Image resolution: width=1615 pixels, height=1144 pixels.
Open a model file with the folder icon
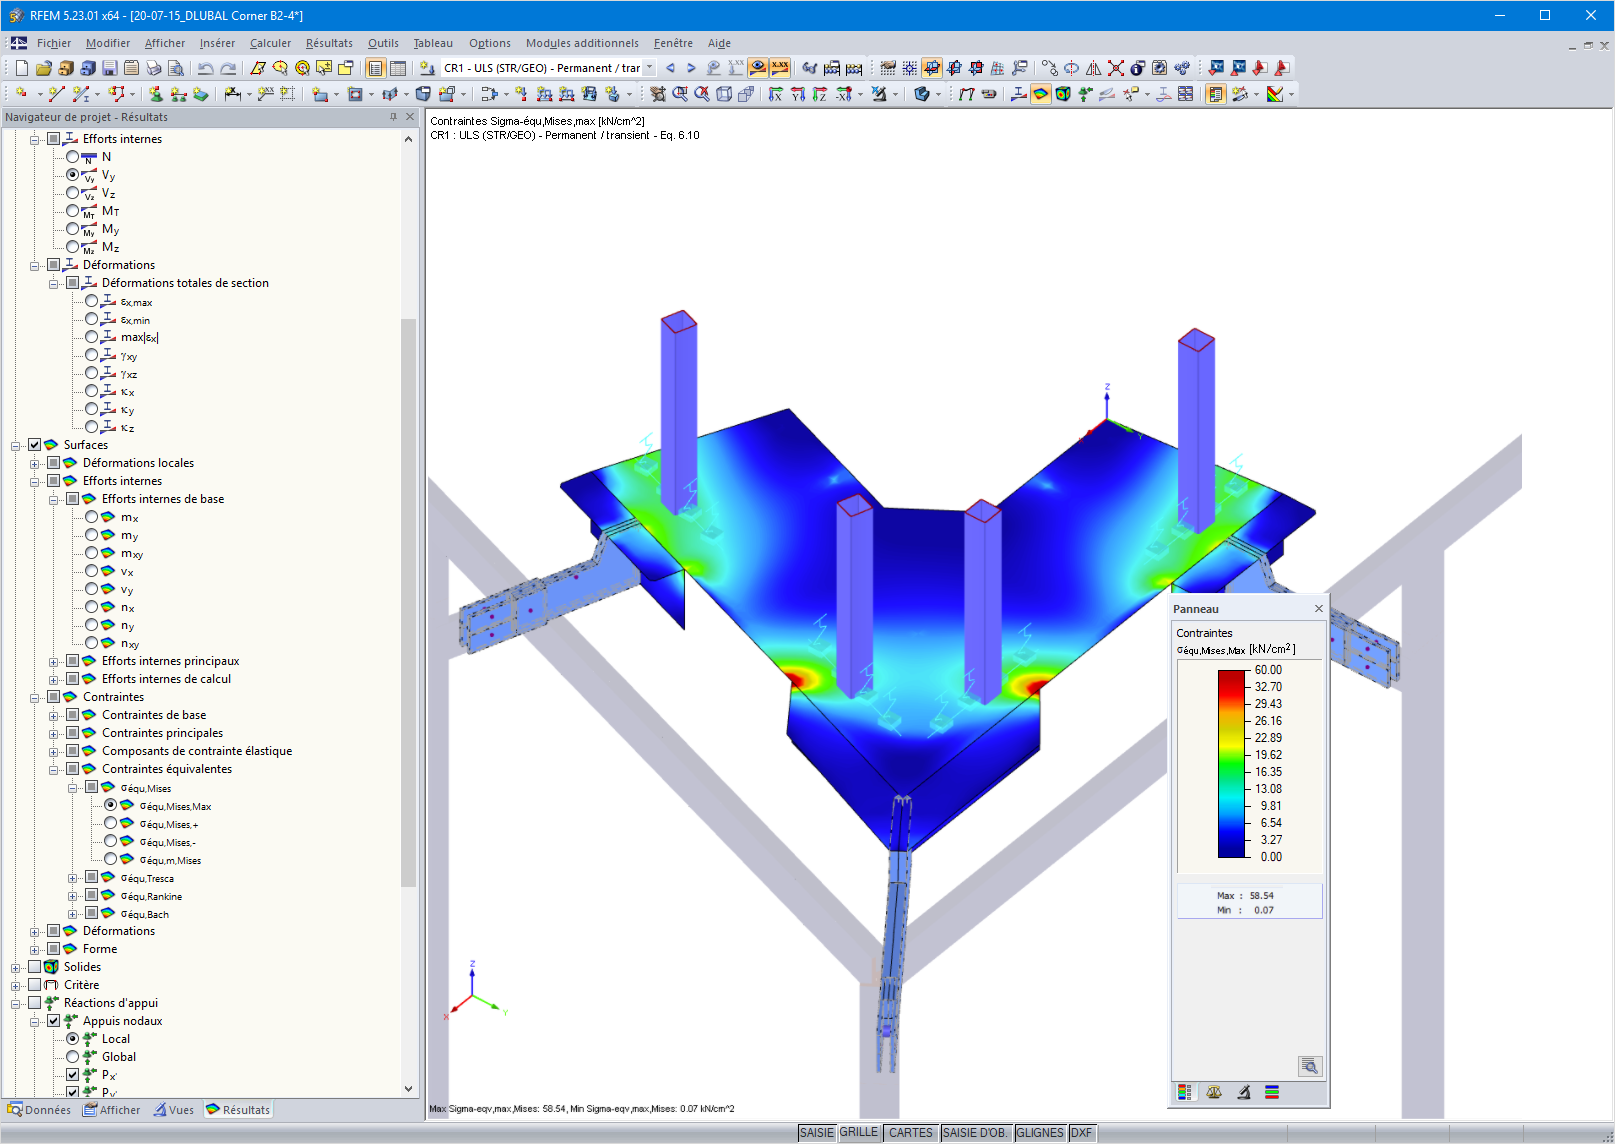tap(44, 68)
